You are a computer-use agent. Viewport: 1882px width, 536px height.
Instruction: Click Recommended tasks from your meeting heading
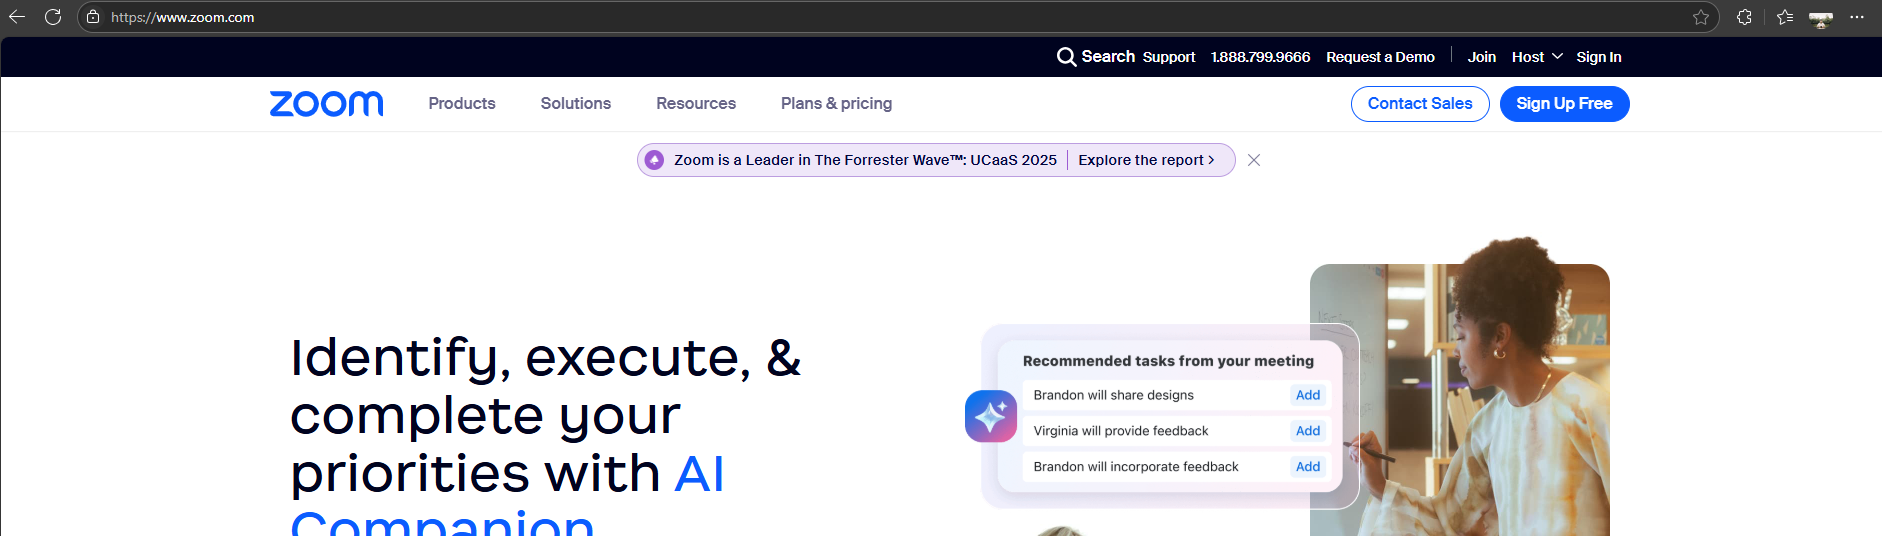[1168, 361]
